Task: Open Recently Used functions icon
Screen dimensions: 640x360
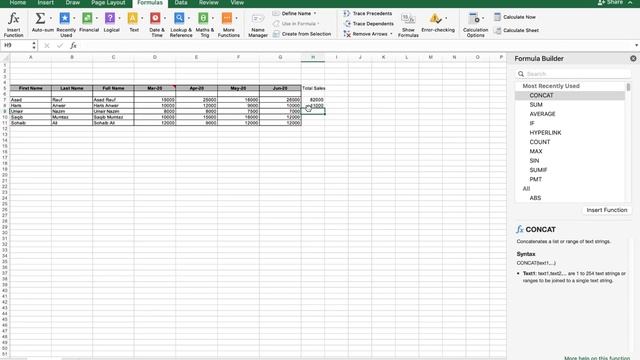Action: pos(64,18)
